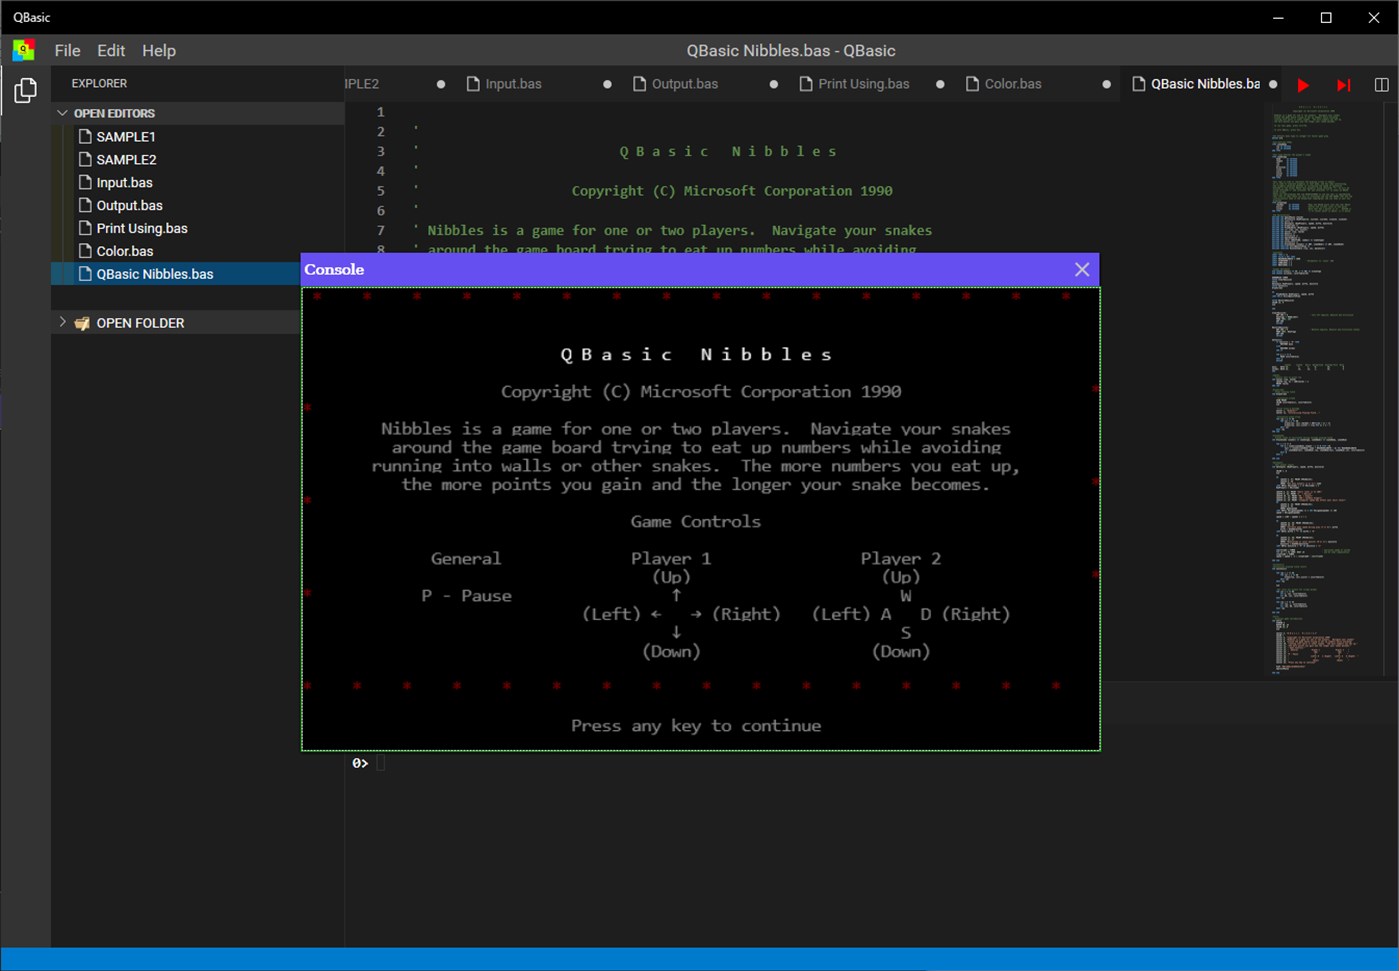Click the folder icon beside OPEN FOLDER
Screen dimensions: 1399x971
pyautogui.click(x=82, y=323)
